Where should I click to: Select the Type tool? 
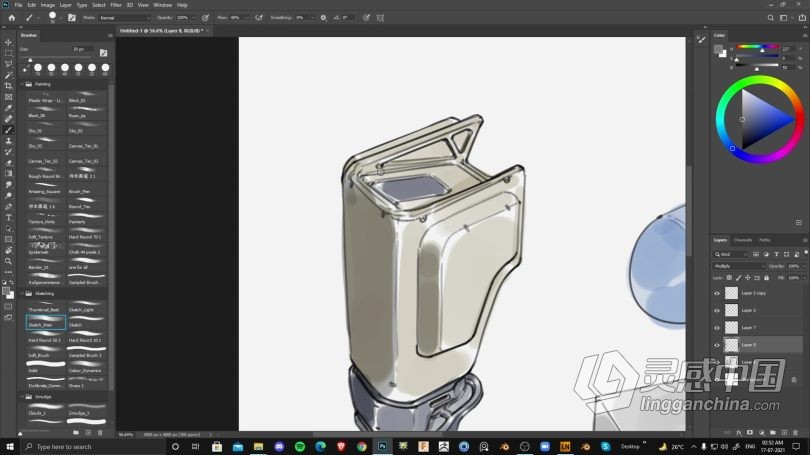click(x=8, y=217)
